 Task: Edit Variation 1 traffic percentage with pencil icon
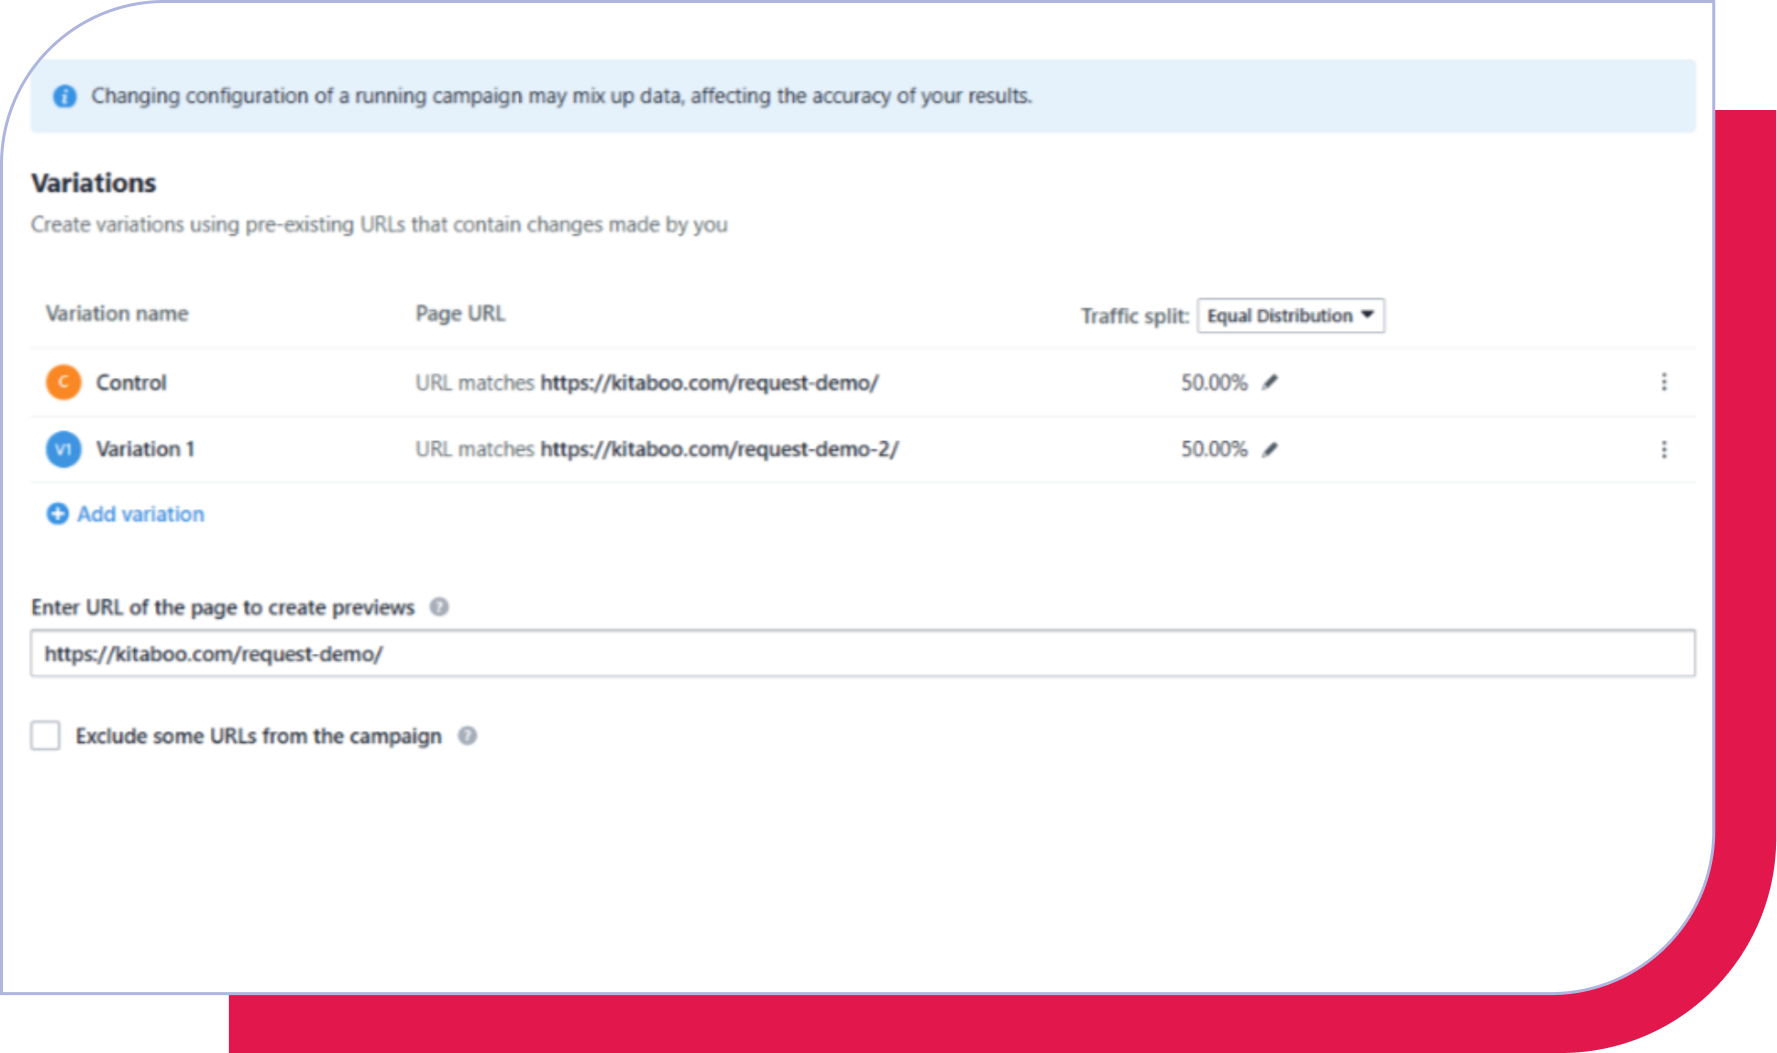1270,449
